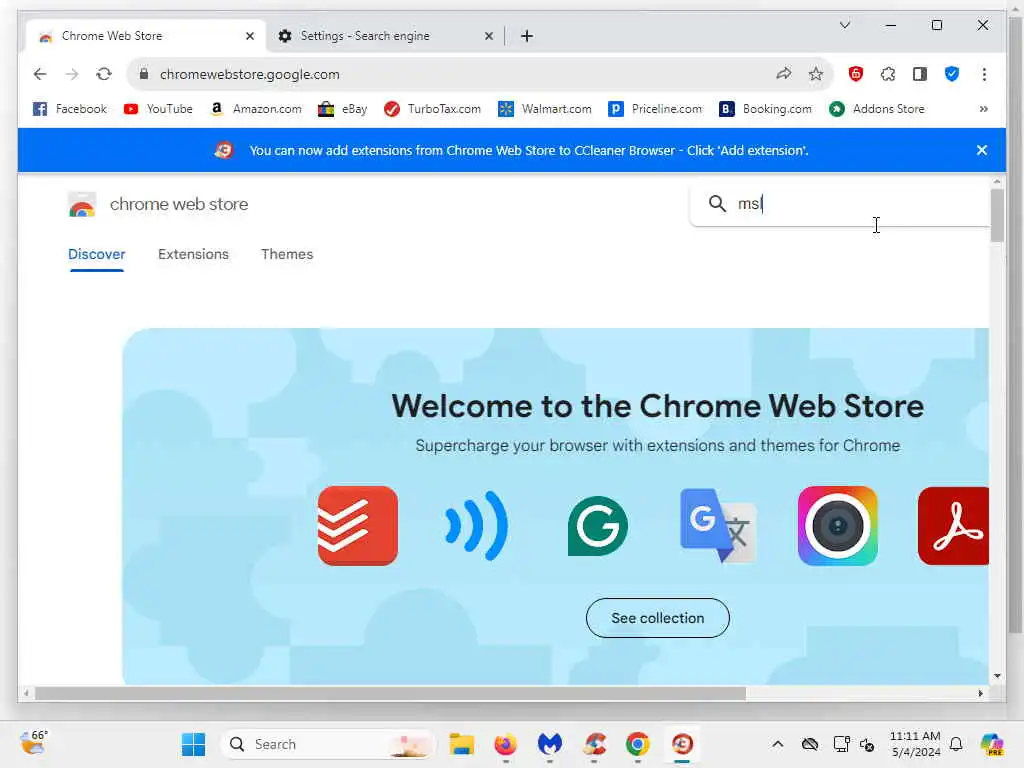1024x768 pixels.
Task: Switch to the Extensions tab
Action: 193,254
